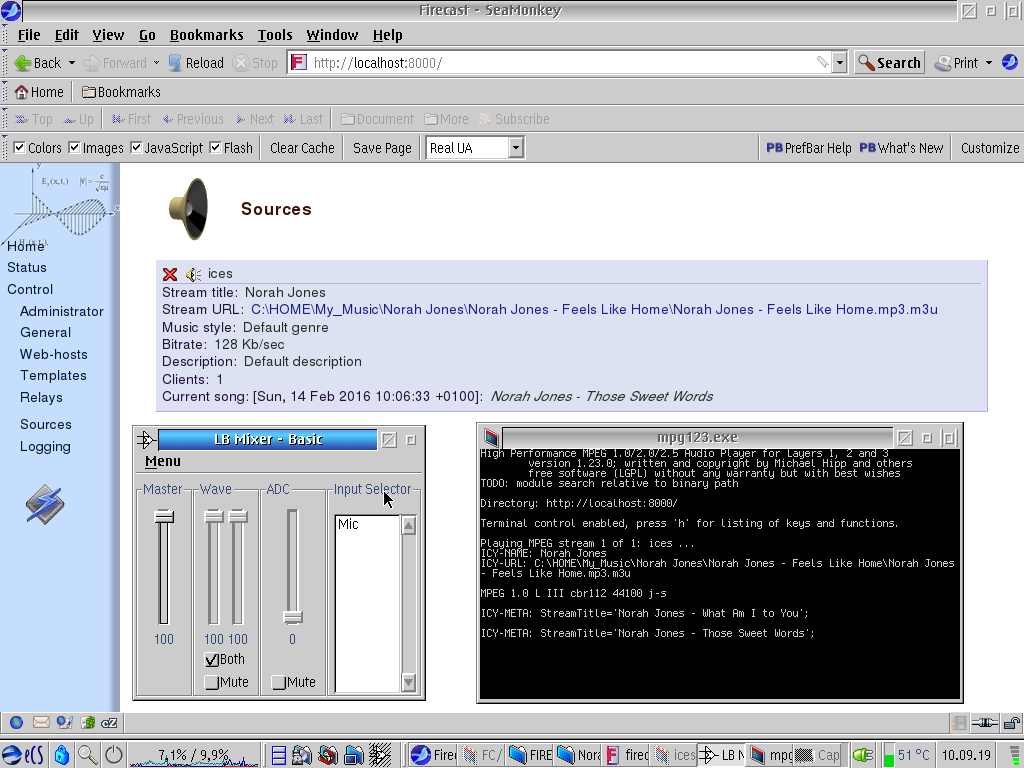Uncheck the Both checkbox under Wave
Viewport: 1024px width, 768px height.
point(212,660)
